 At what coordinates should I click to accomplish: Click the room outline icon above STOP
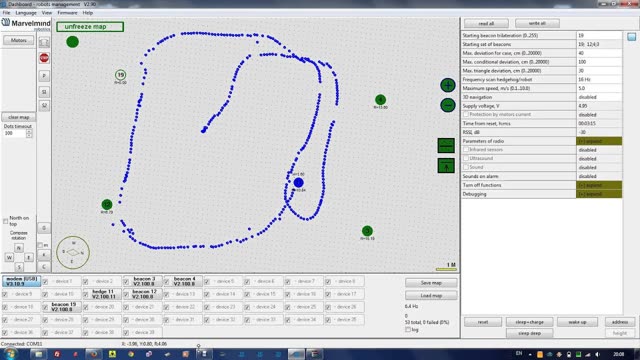point(44,42)
